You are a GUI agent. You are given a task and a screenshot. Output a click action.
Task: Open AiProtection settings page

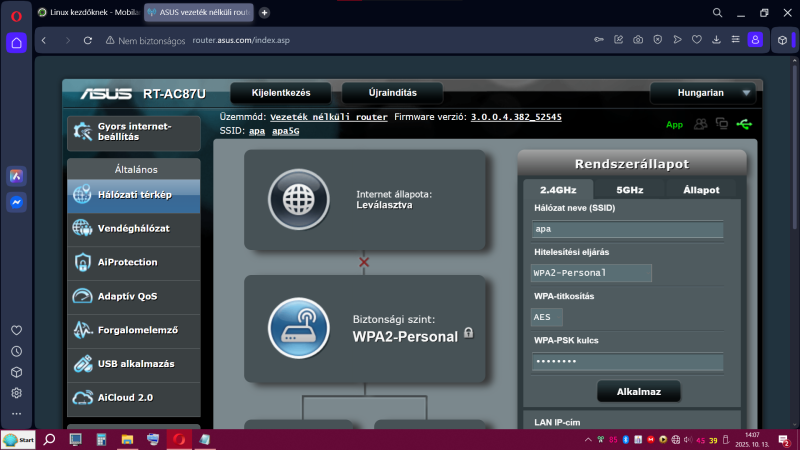point(134,262)
